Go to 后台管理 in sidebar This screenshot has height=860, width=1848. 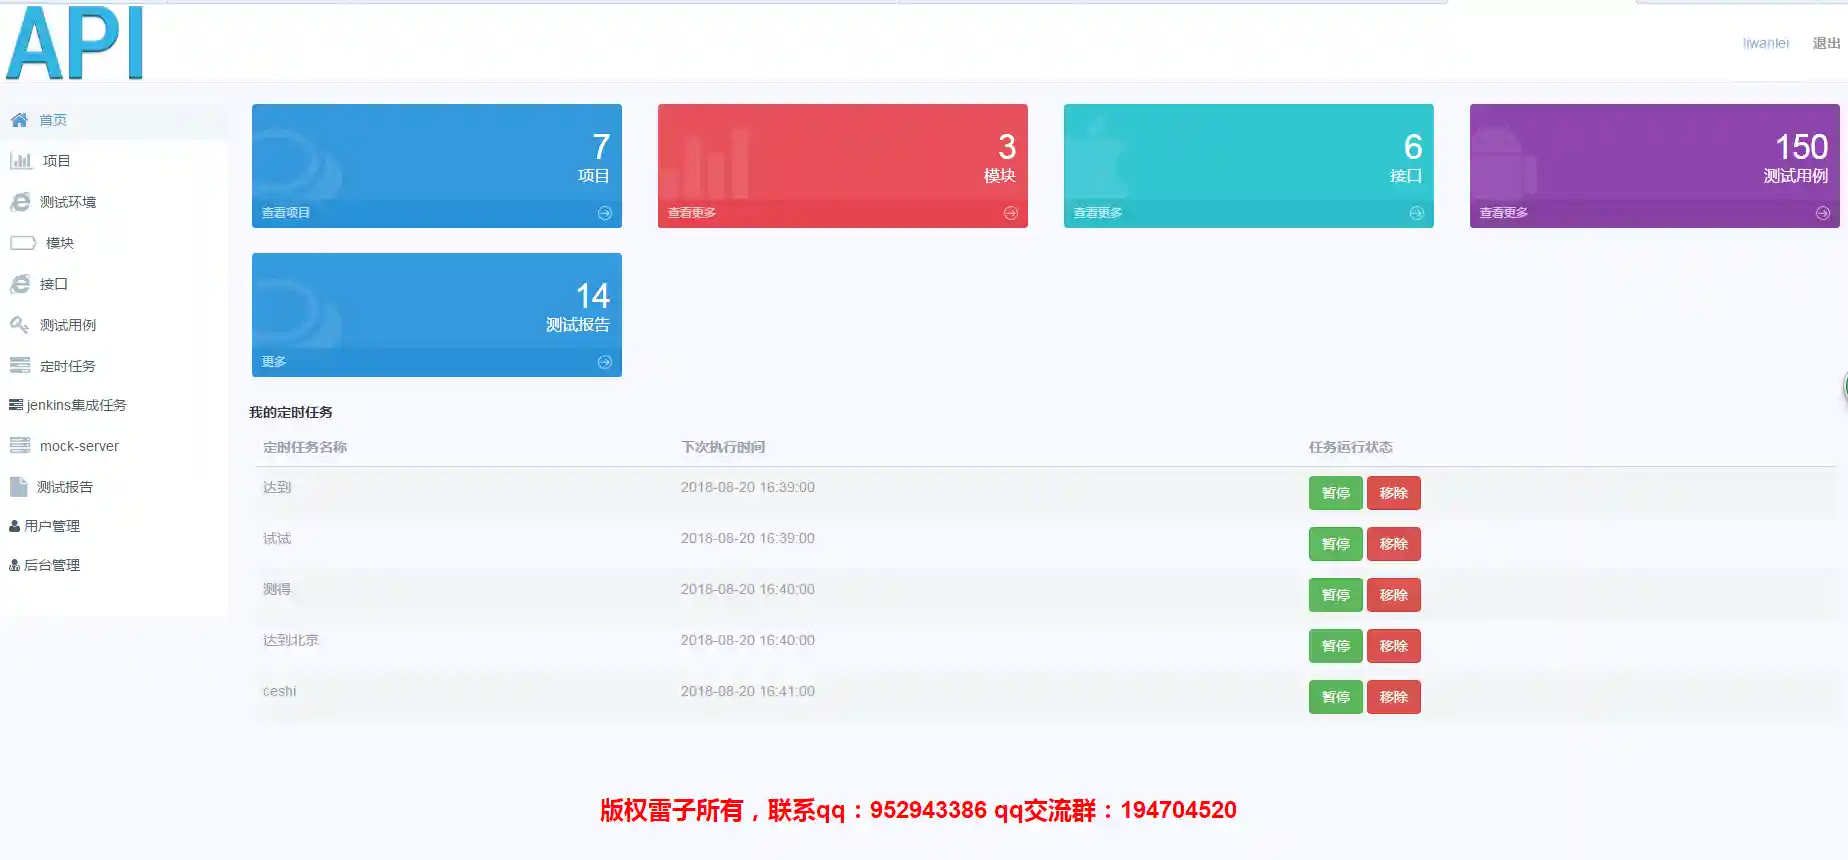coord(52,565)
